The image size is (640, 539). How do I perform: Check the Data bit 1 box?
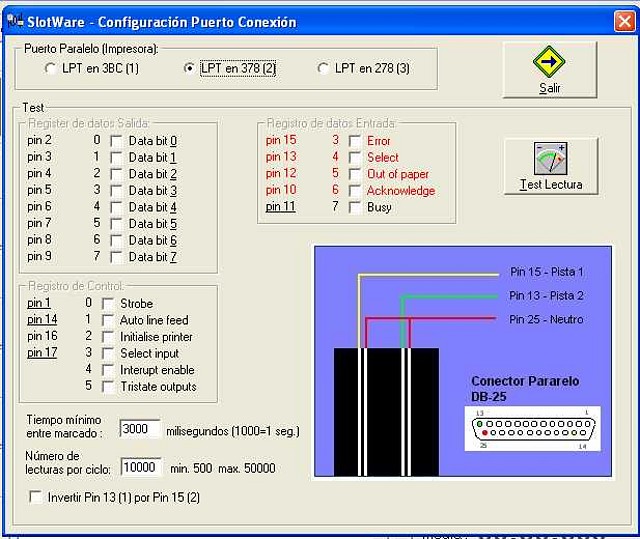pyautogui.click(x=116, y=157)
